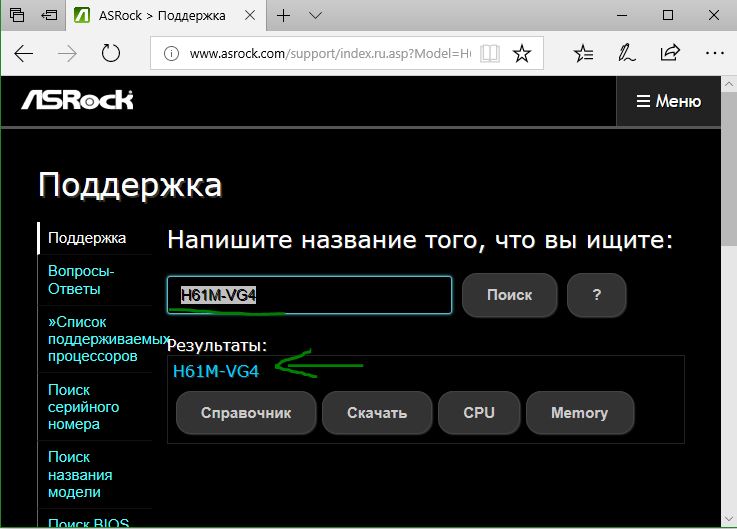Open tab preview dropdown chevron
The width and height of the screenshot is (737, 529).
tap(315, 16)
